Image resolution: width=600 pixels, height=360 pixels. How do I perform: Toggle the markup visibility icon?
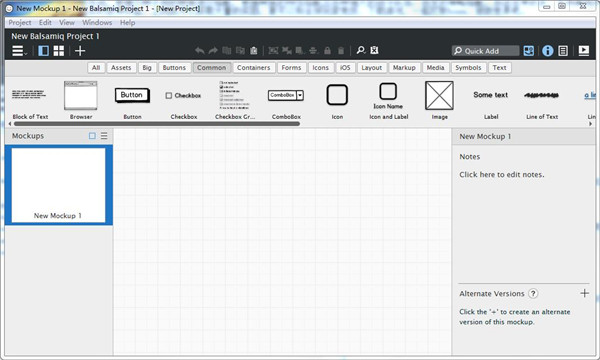coord(374,50)
